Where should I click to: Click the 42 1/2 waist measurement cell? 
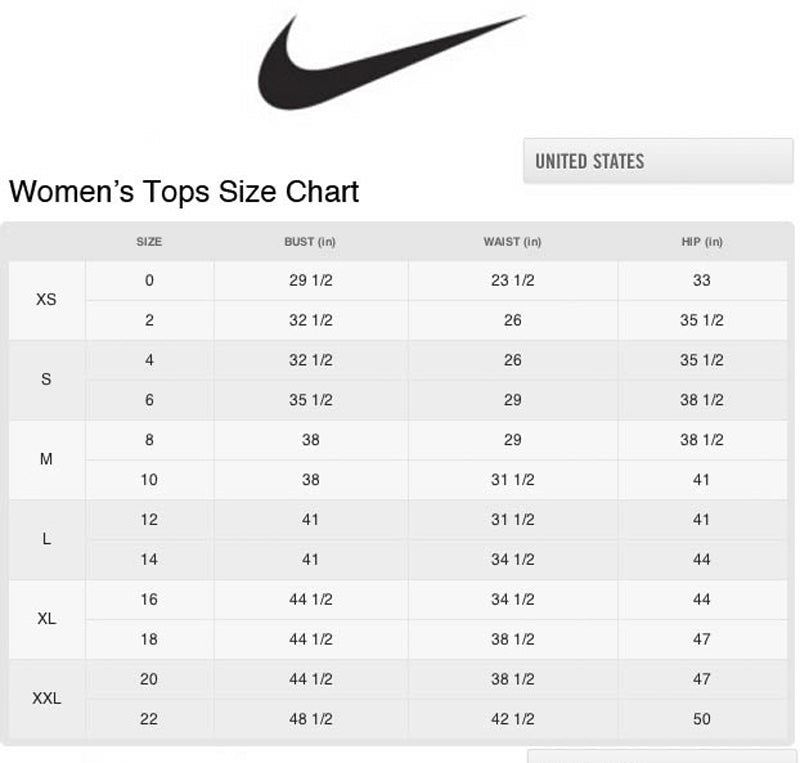click(x=512, y=719)
